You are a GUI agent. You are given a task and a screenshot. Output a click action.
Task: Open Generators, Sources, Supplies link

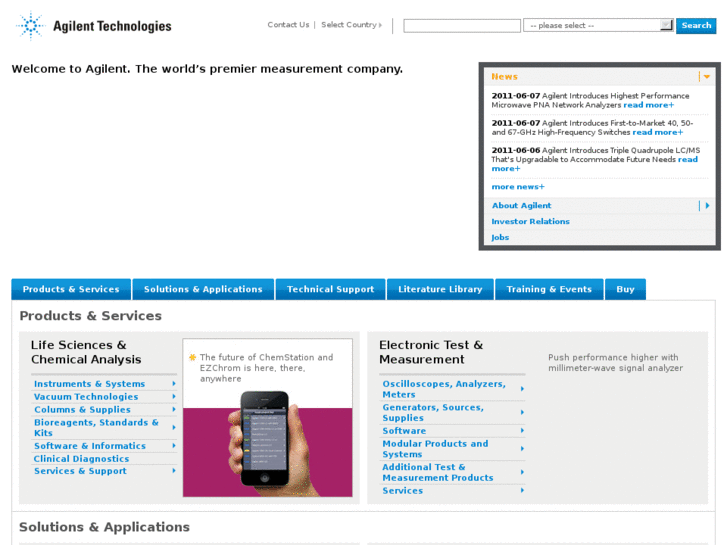(433, 412)
